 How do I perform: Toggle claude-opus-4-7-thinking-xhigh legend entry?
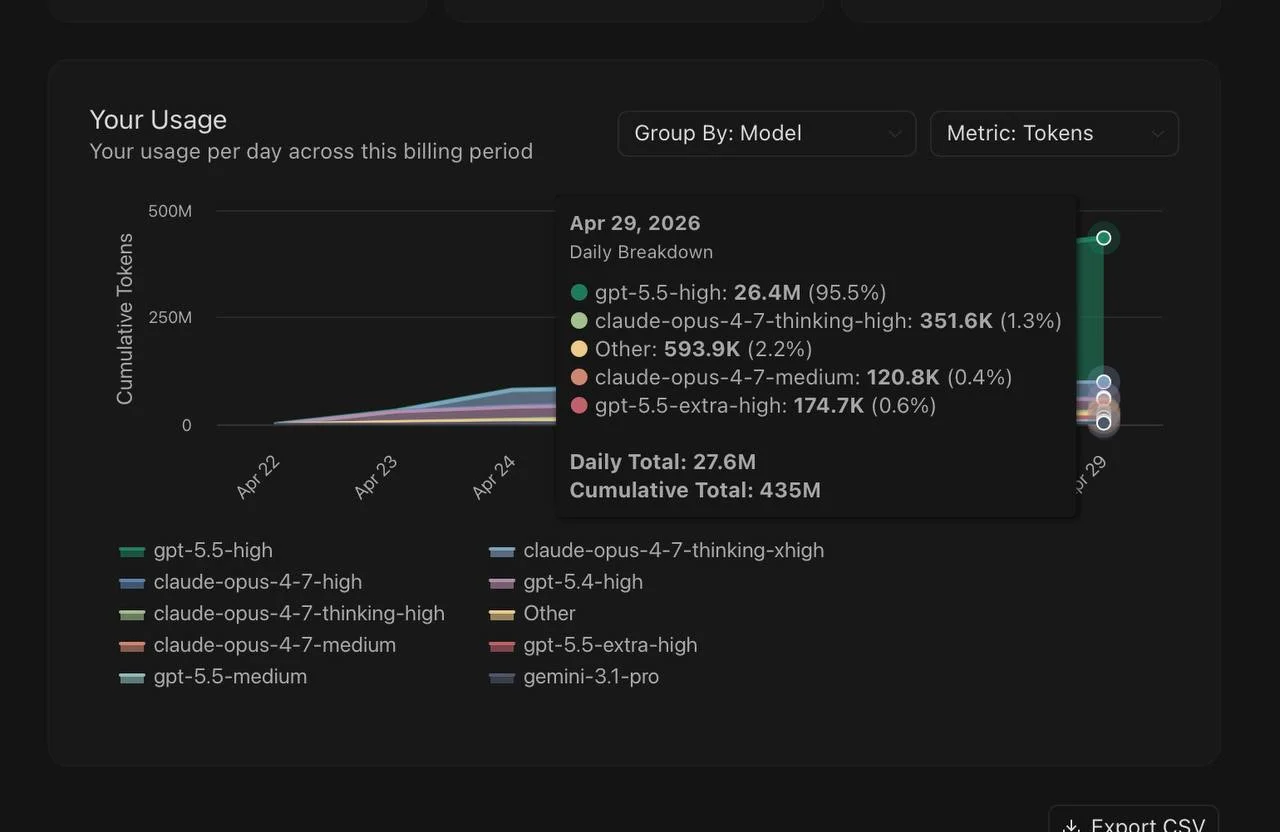tap(656, 550)
